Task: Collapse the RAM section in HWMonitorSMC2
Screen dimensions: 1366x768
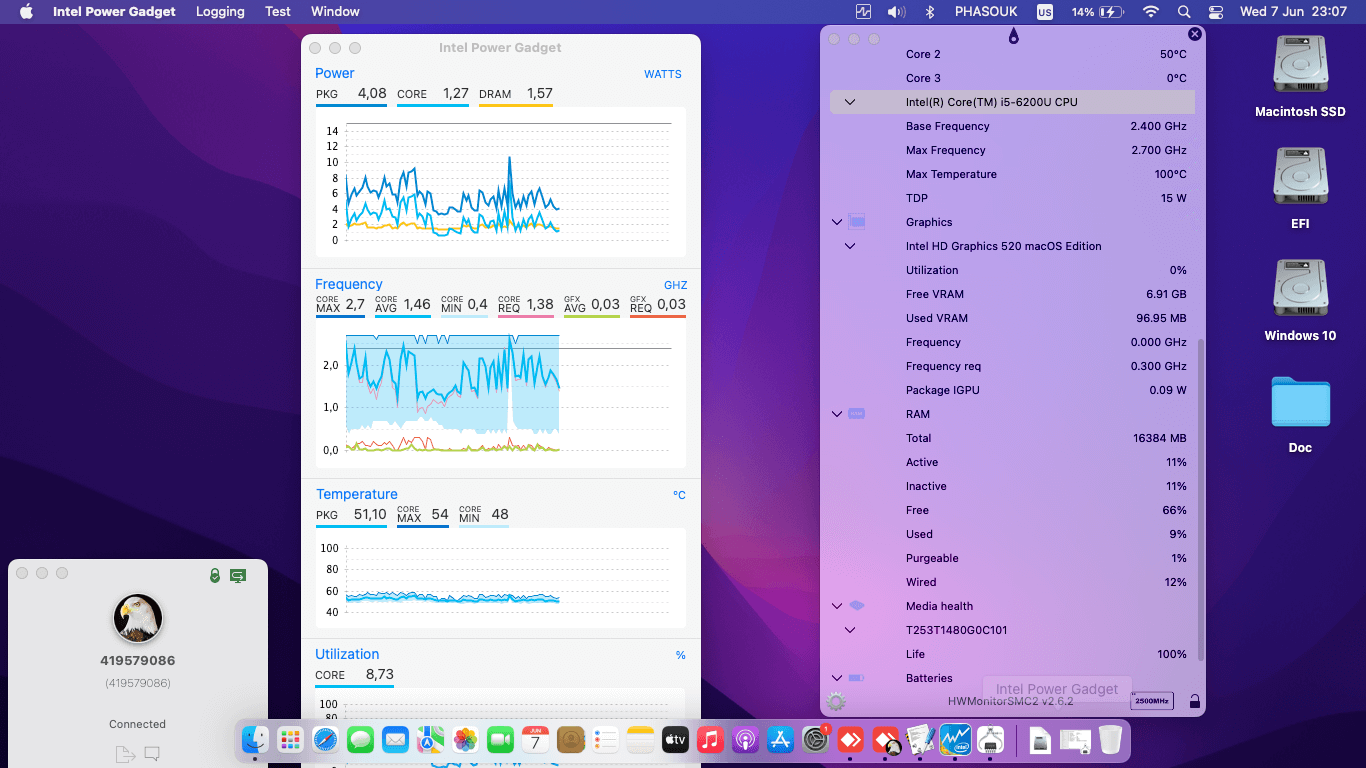Action: (837, 413)
